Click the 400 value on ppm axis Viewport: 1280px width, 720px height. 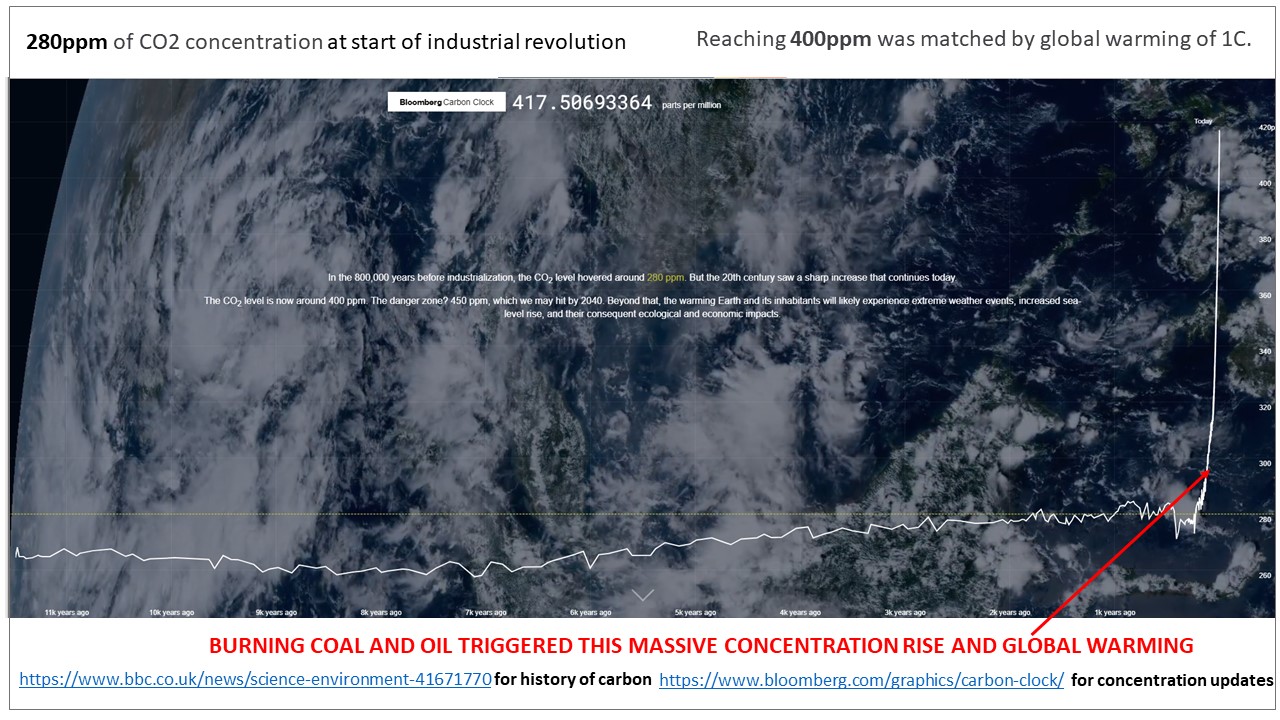click(x=1265, y=184)
